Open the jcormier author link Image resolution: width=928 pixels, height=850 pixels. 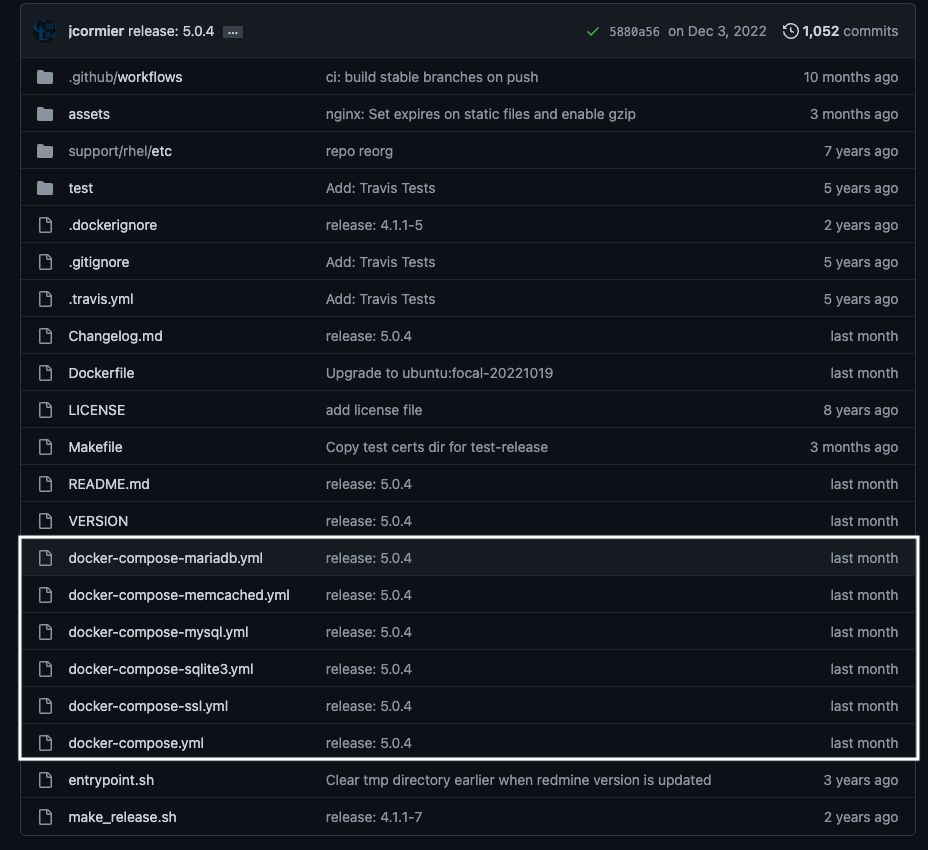[x=96, y=31]
